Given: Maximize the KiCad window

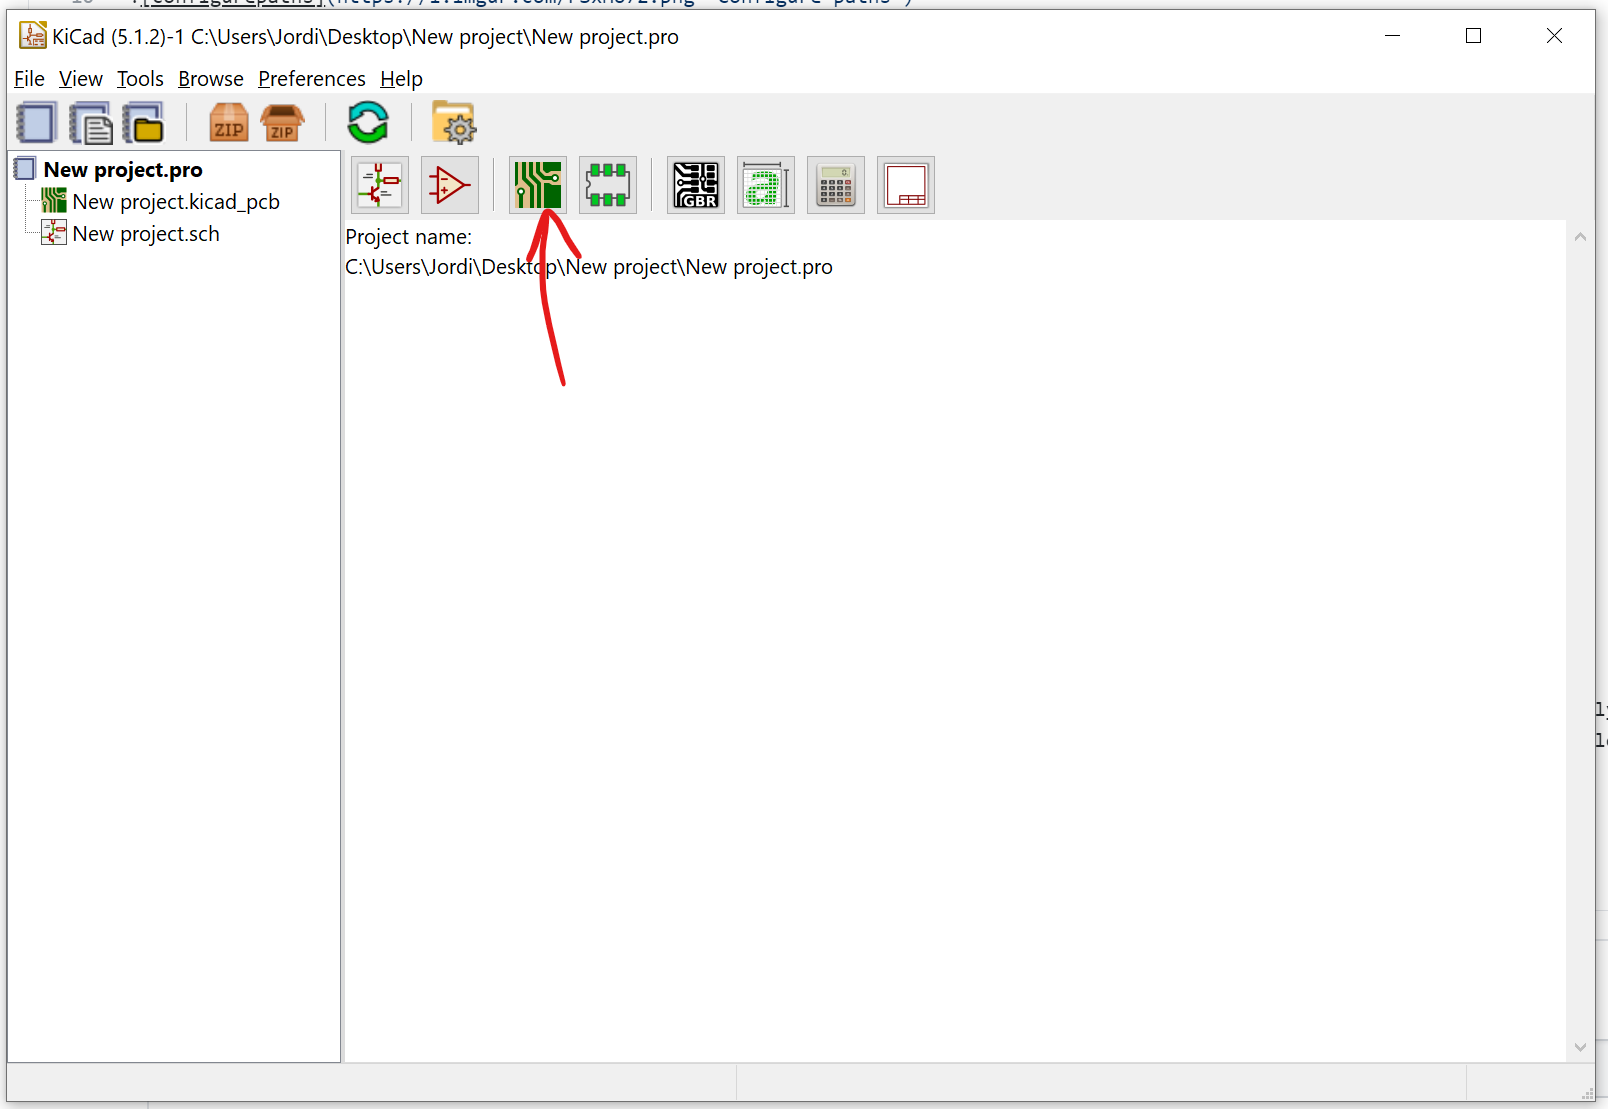Looking at the screenshot, I should point(1473,36).
